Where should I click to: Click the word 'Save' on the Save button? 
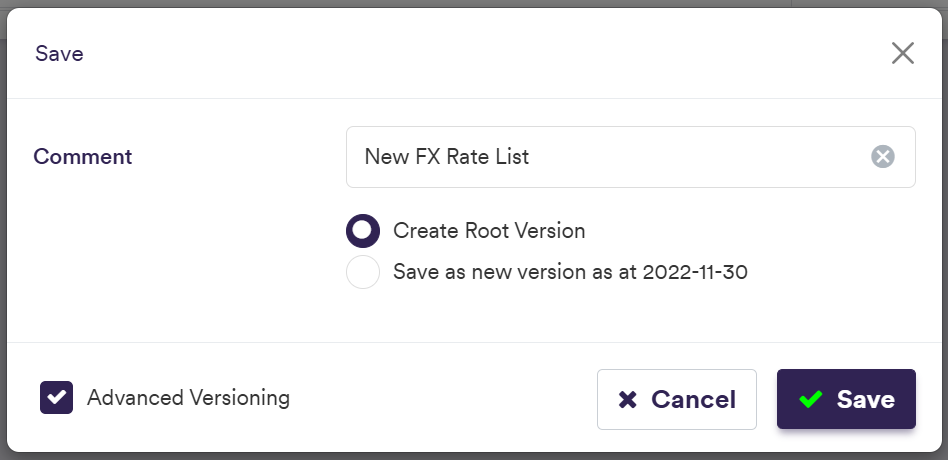click(865, 400)
